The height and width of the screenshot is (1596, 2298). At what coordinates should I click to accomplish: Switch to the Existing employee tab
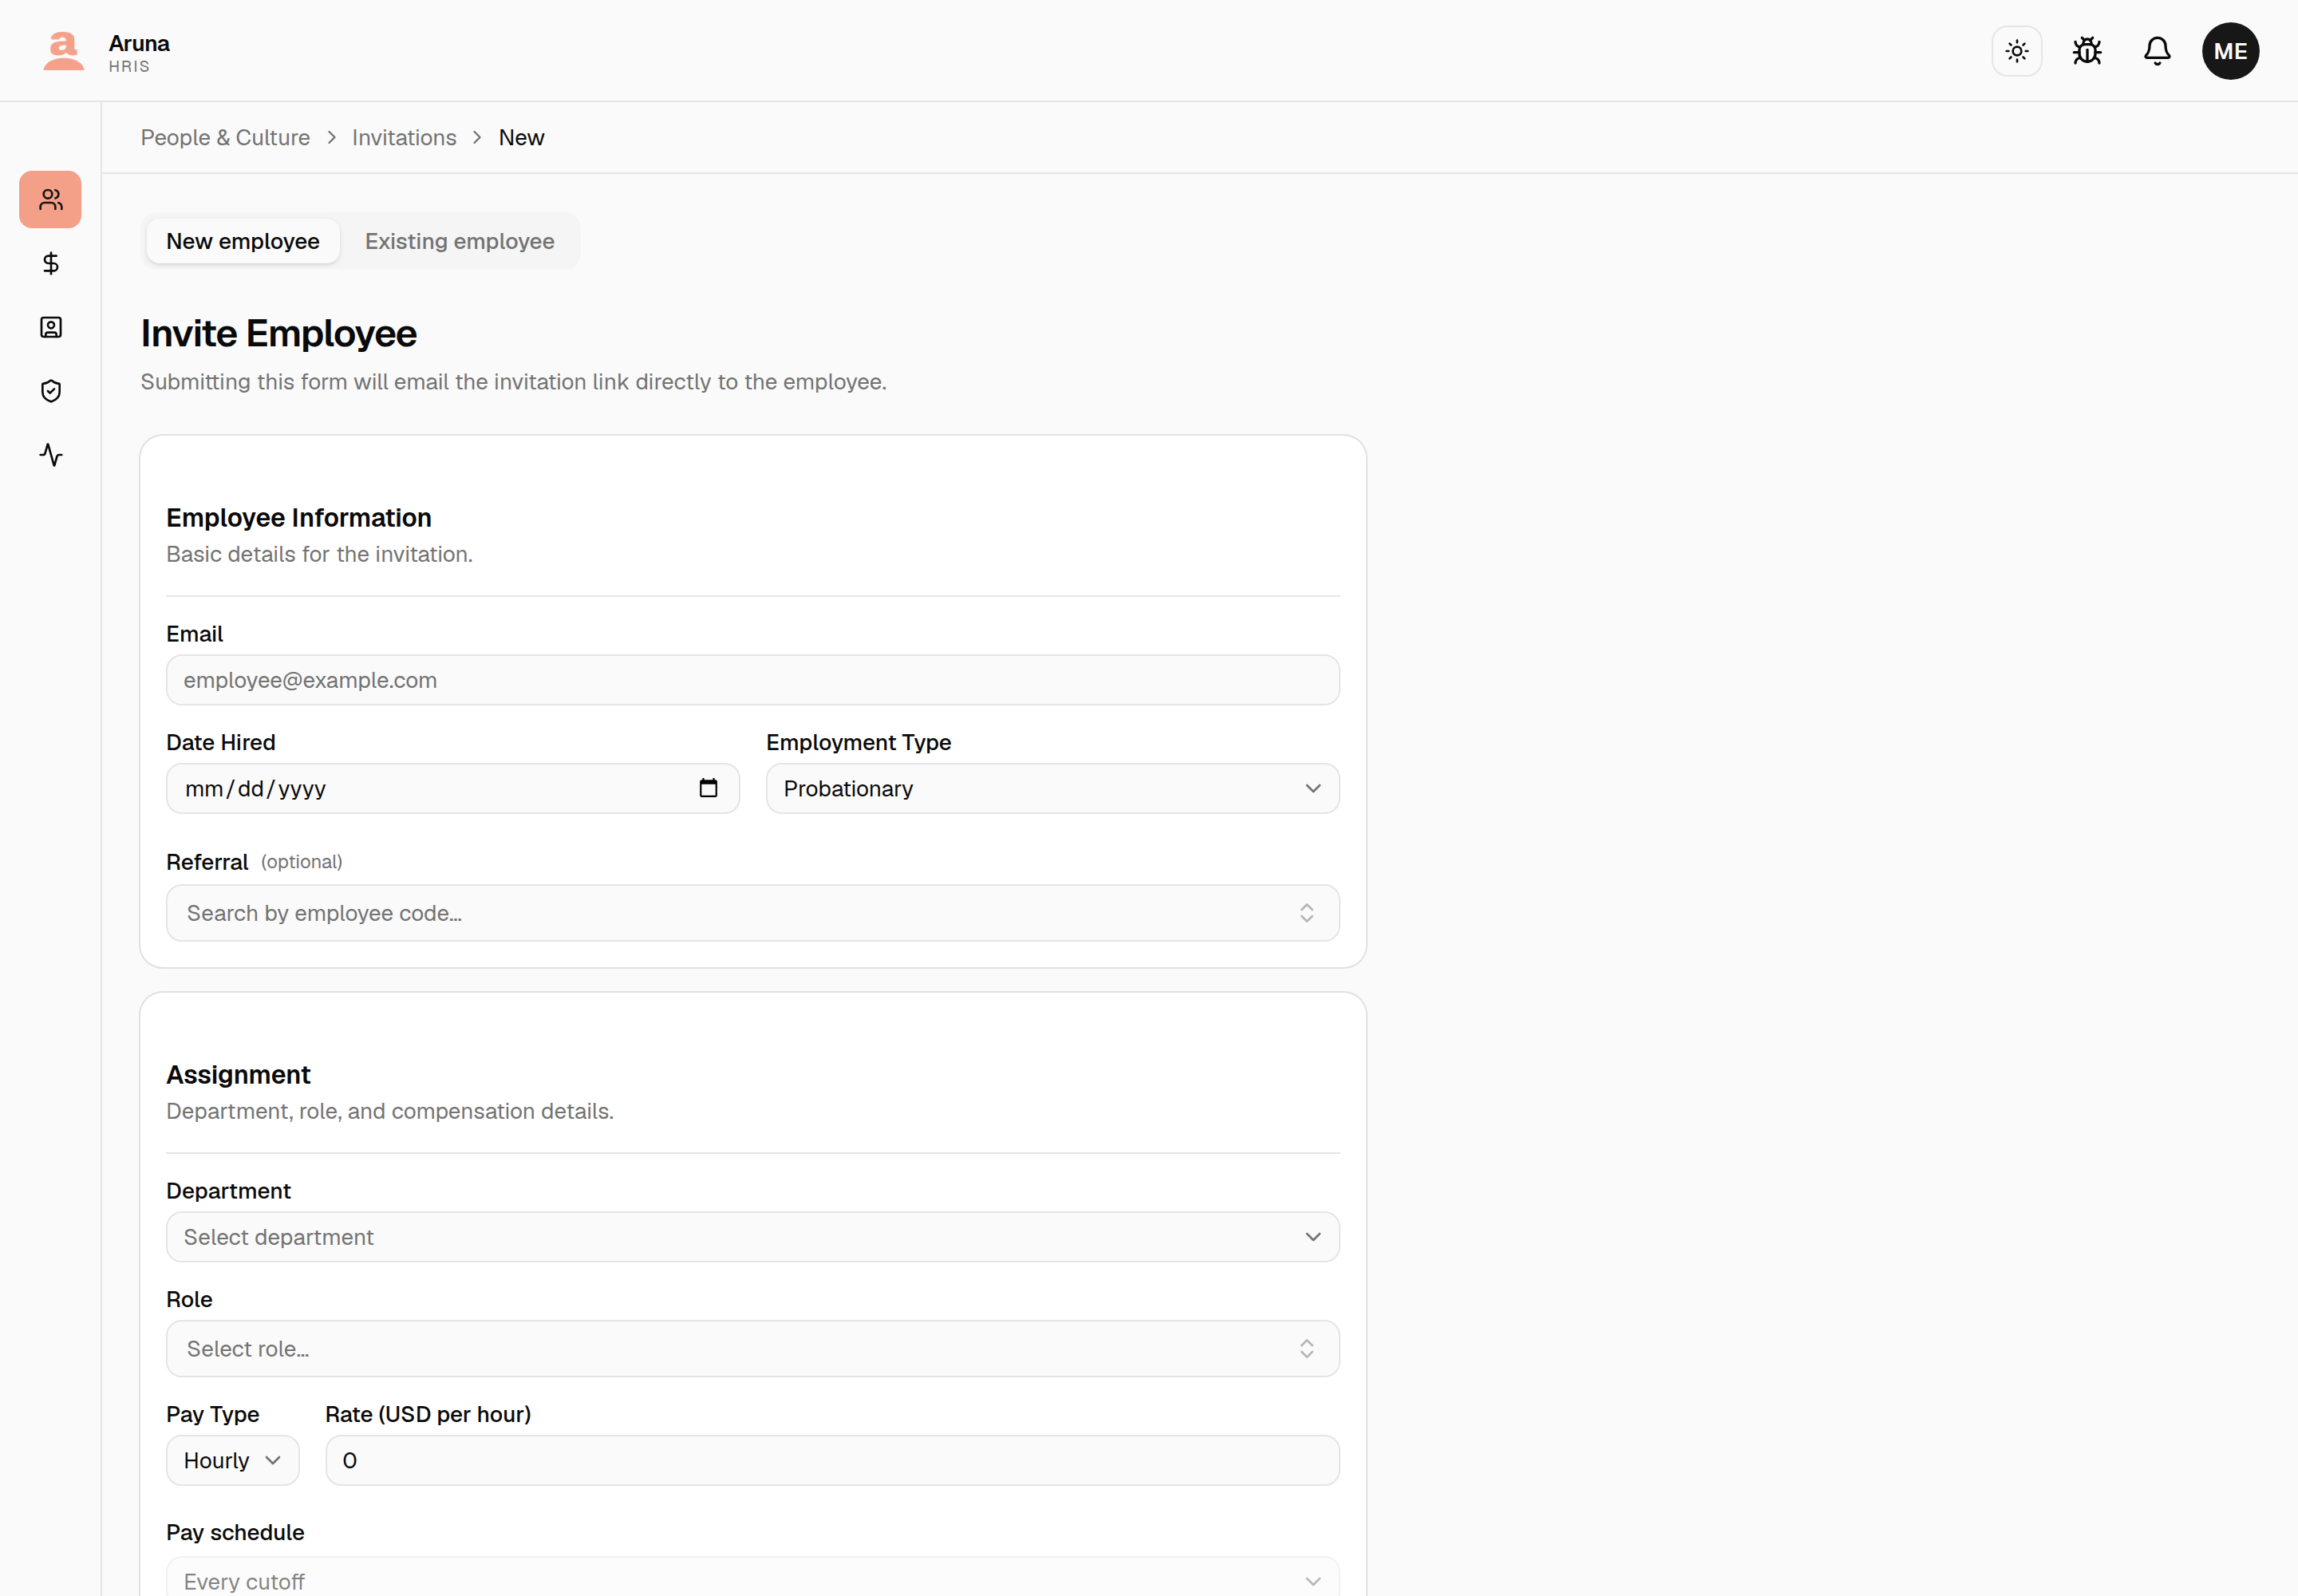click(459, 241)
